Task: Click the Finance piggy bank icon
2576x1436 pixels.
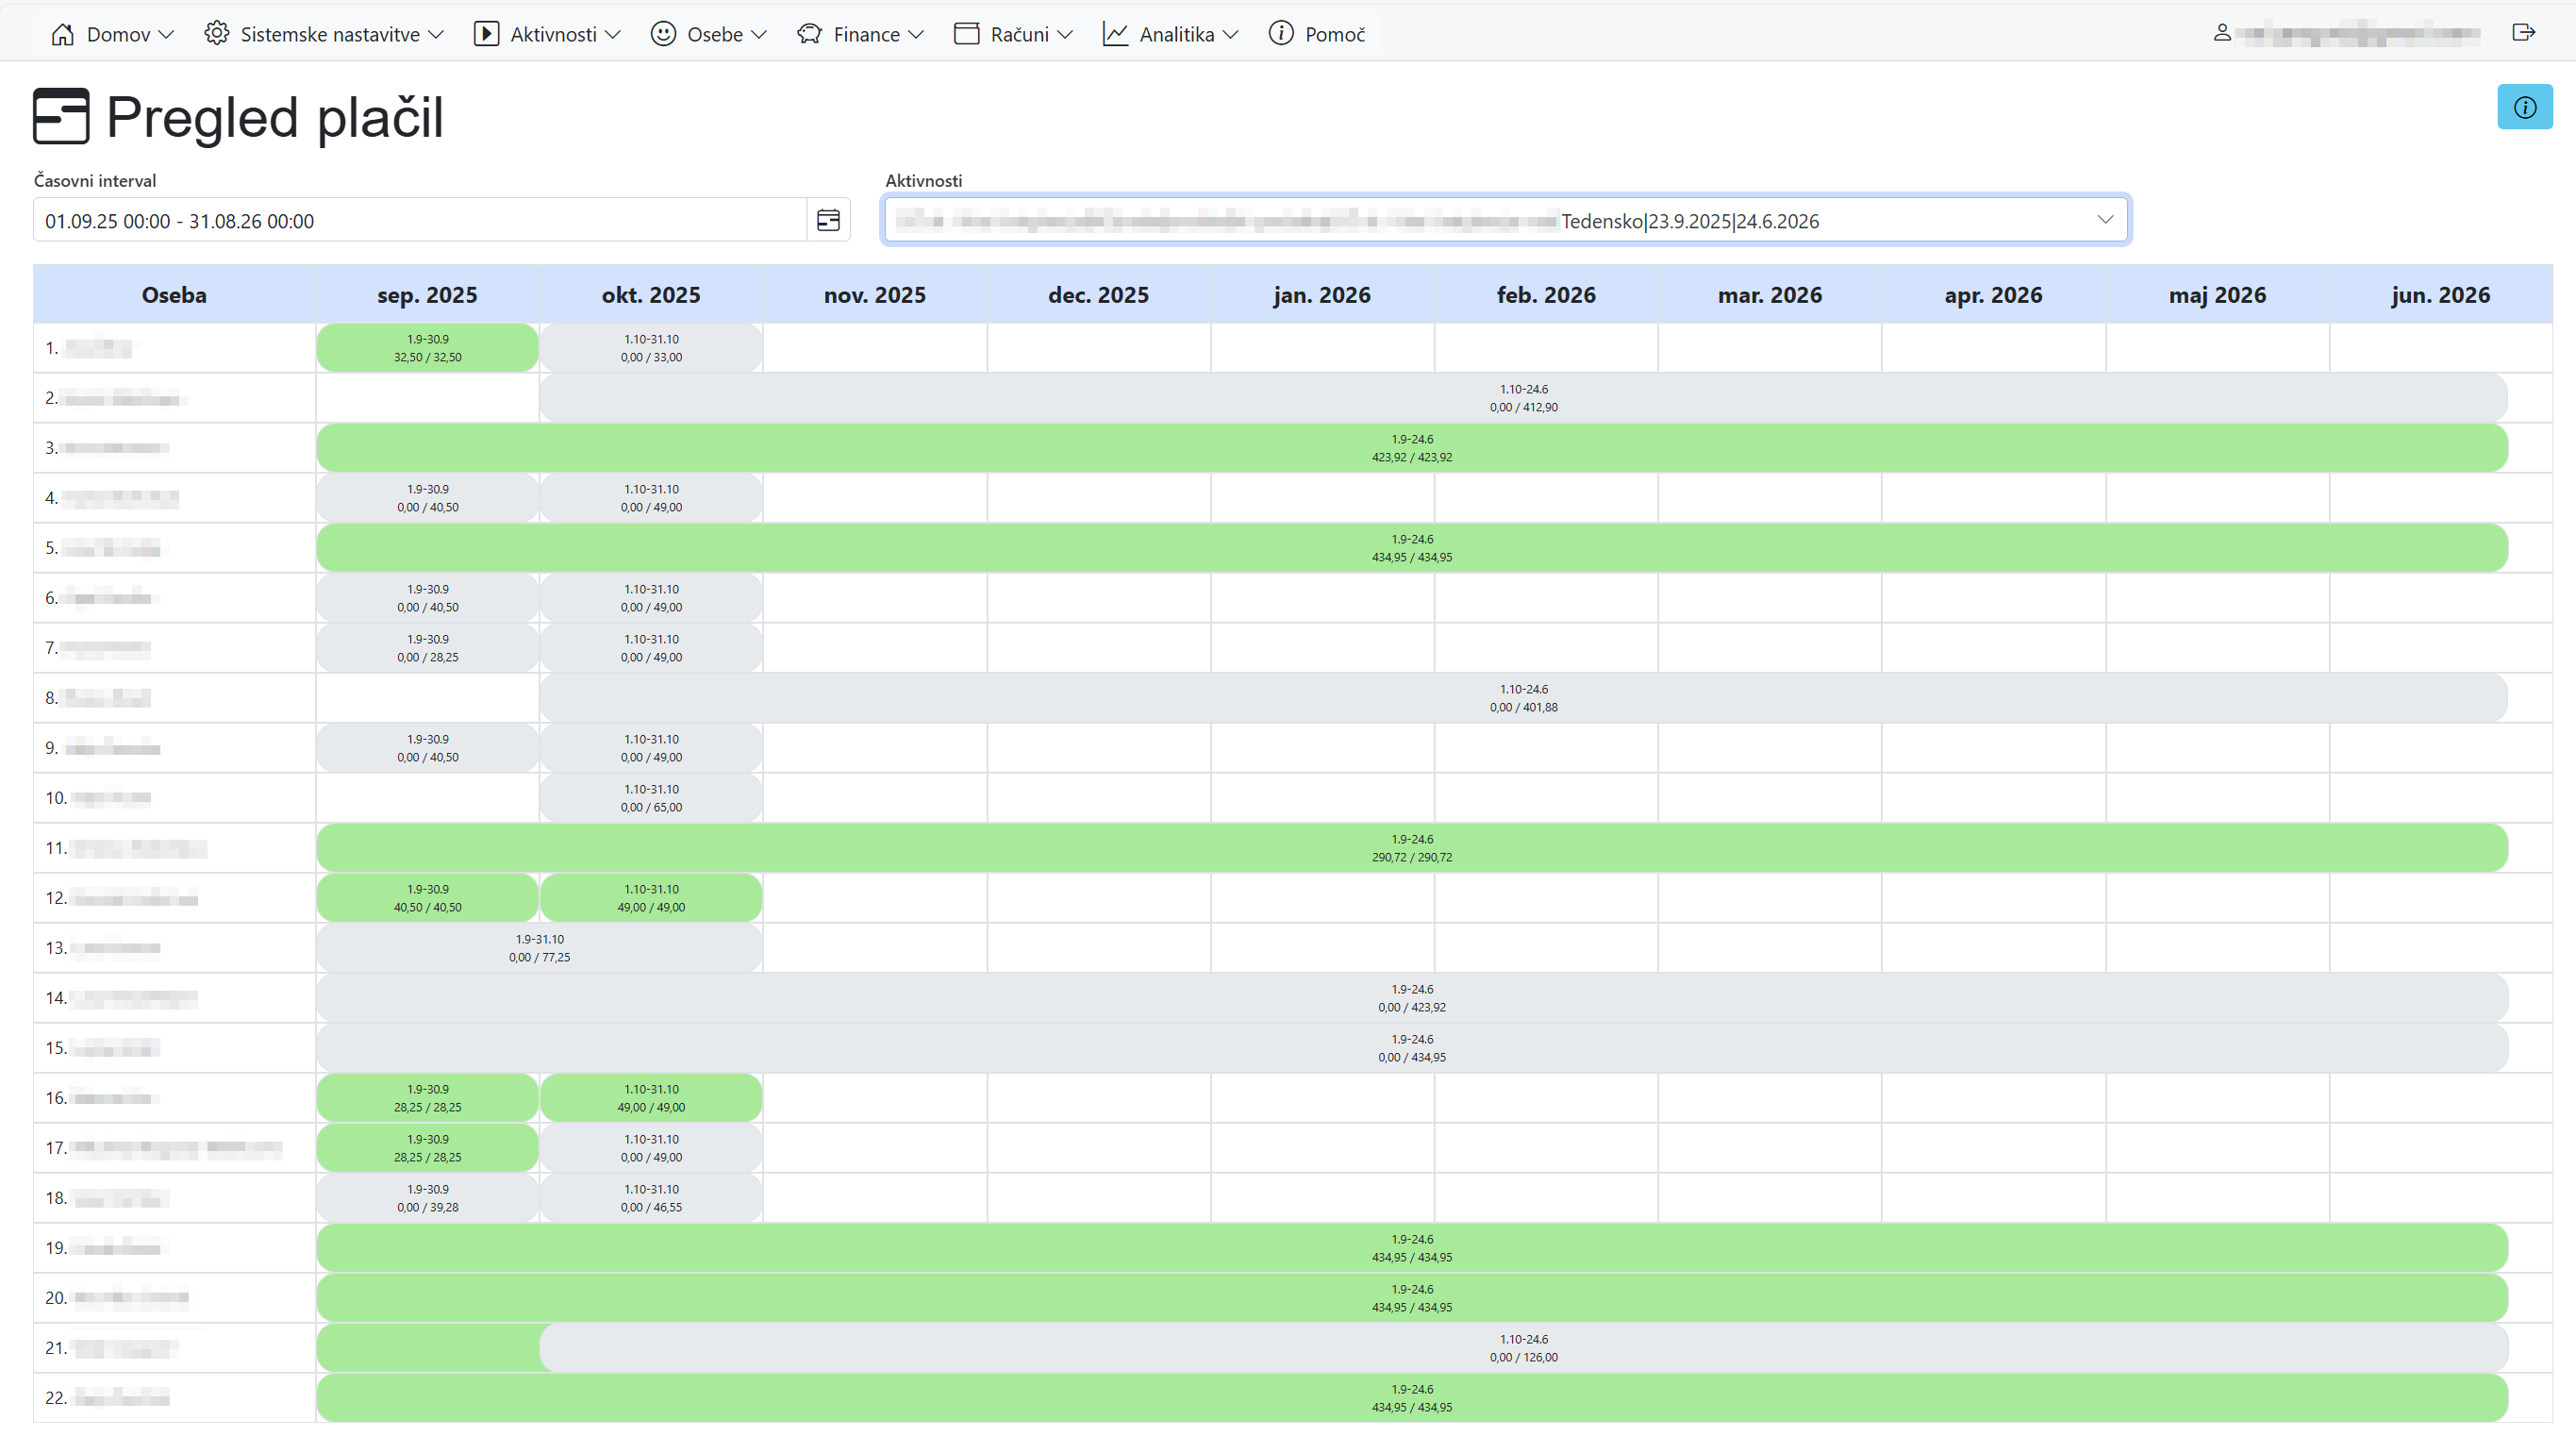Action: (x=808, y=34)
